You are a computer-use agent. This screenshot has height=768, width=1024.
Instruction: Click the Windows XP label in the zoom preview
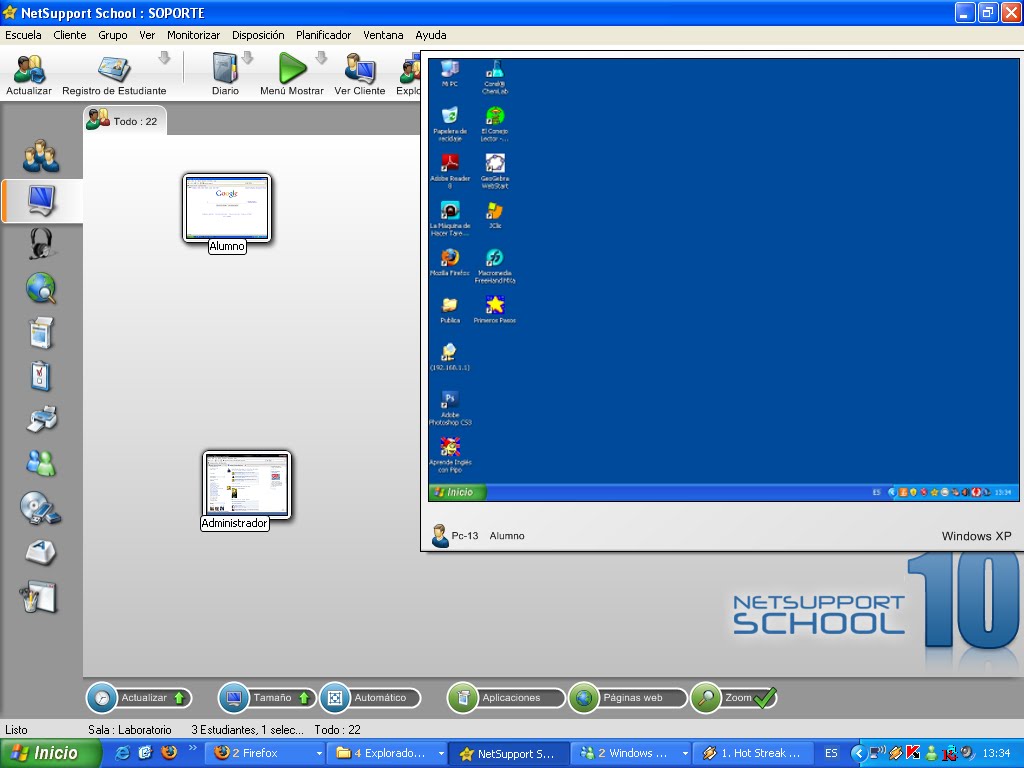(976, 536)
